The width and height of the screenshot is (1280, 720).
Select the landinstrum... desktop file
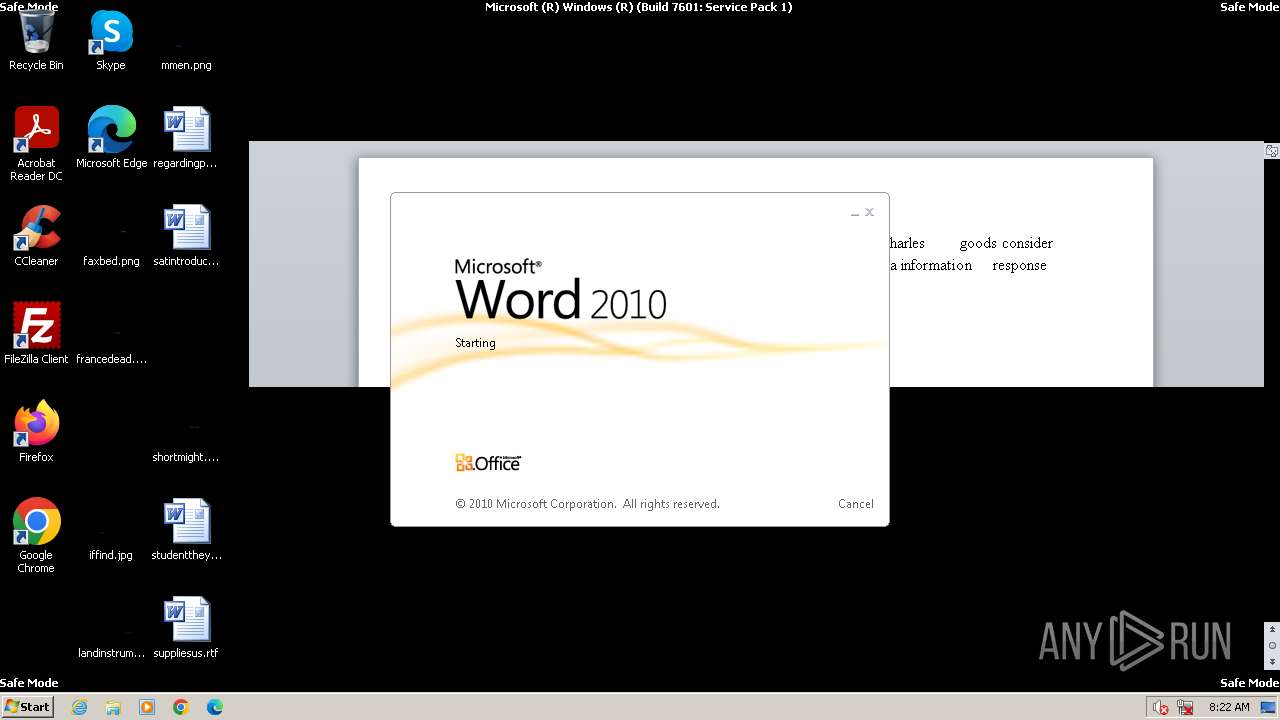[x=111, y=642]
